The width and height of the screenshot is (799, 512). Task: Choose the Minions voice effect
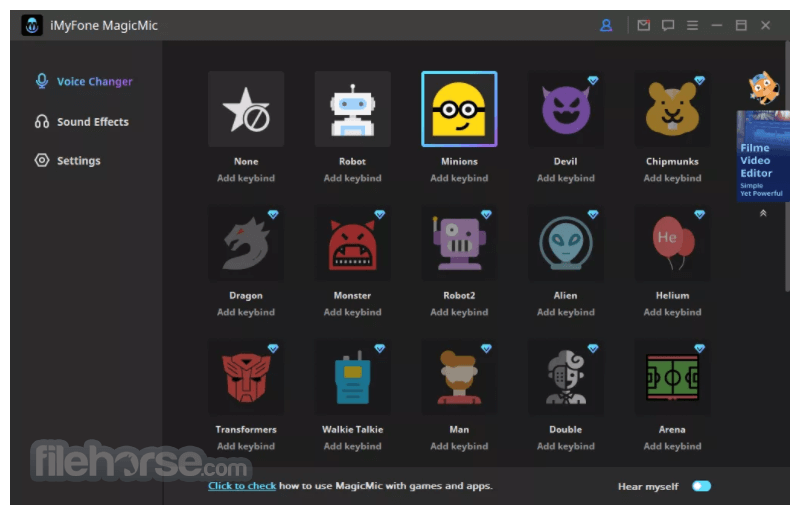click(459, 109)
